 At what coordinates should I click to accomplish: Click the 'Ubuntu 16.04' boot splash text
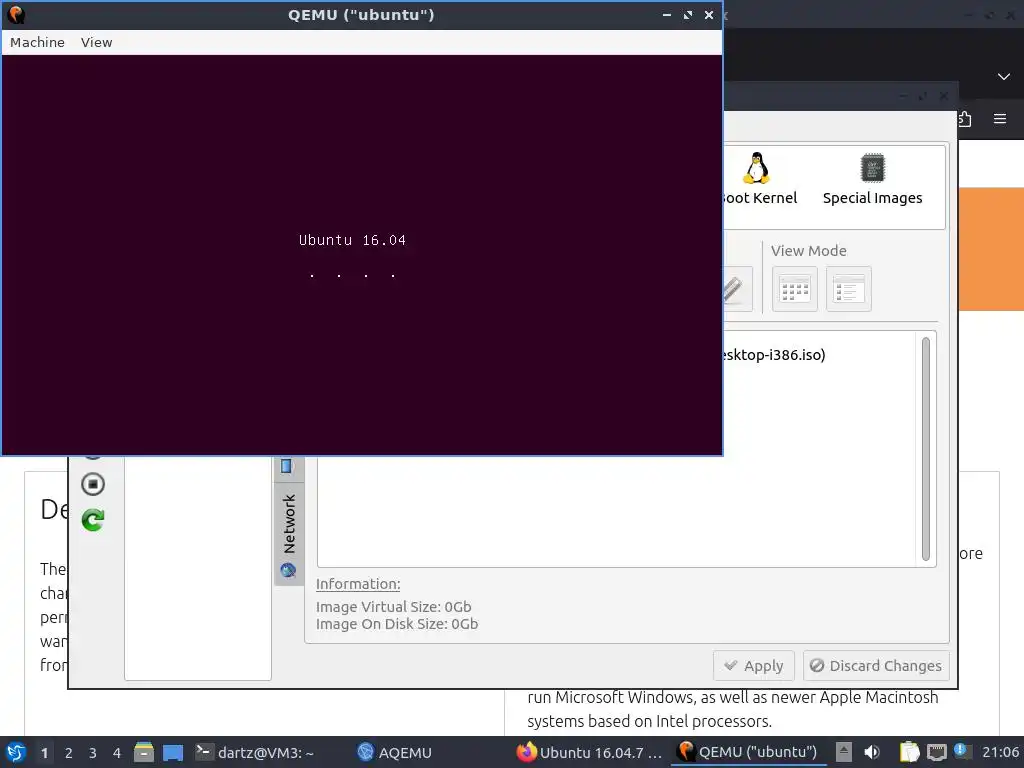click(352, 240)
